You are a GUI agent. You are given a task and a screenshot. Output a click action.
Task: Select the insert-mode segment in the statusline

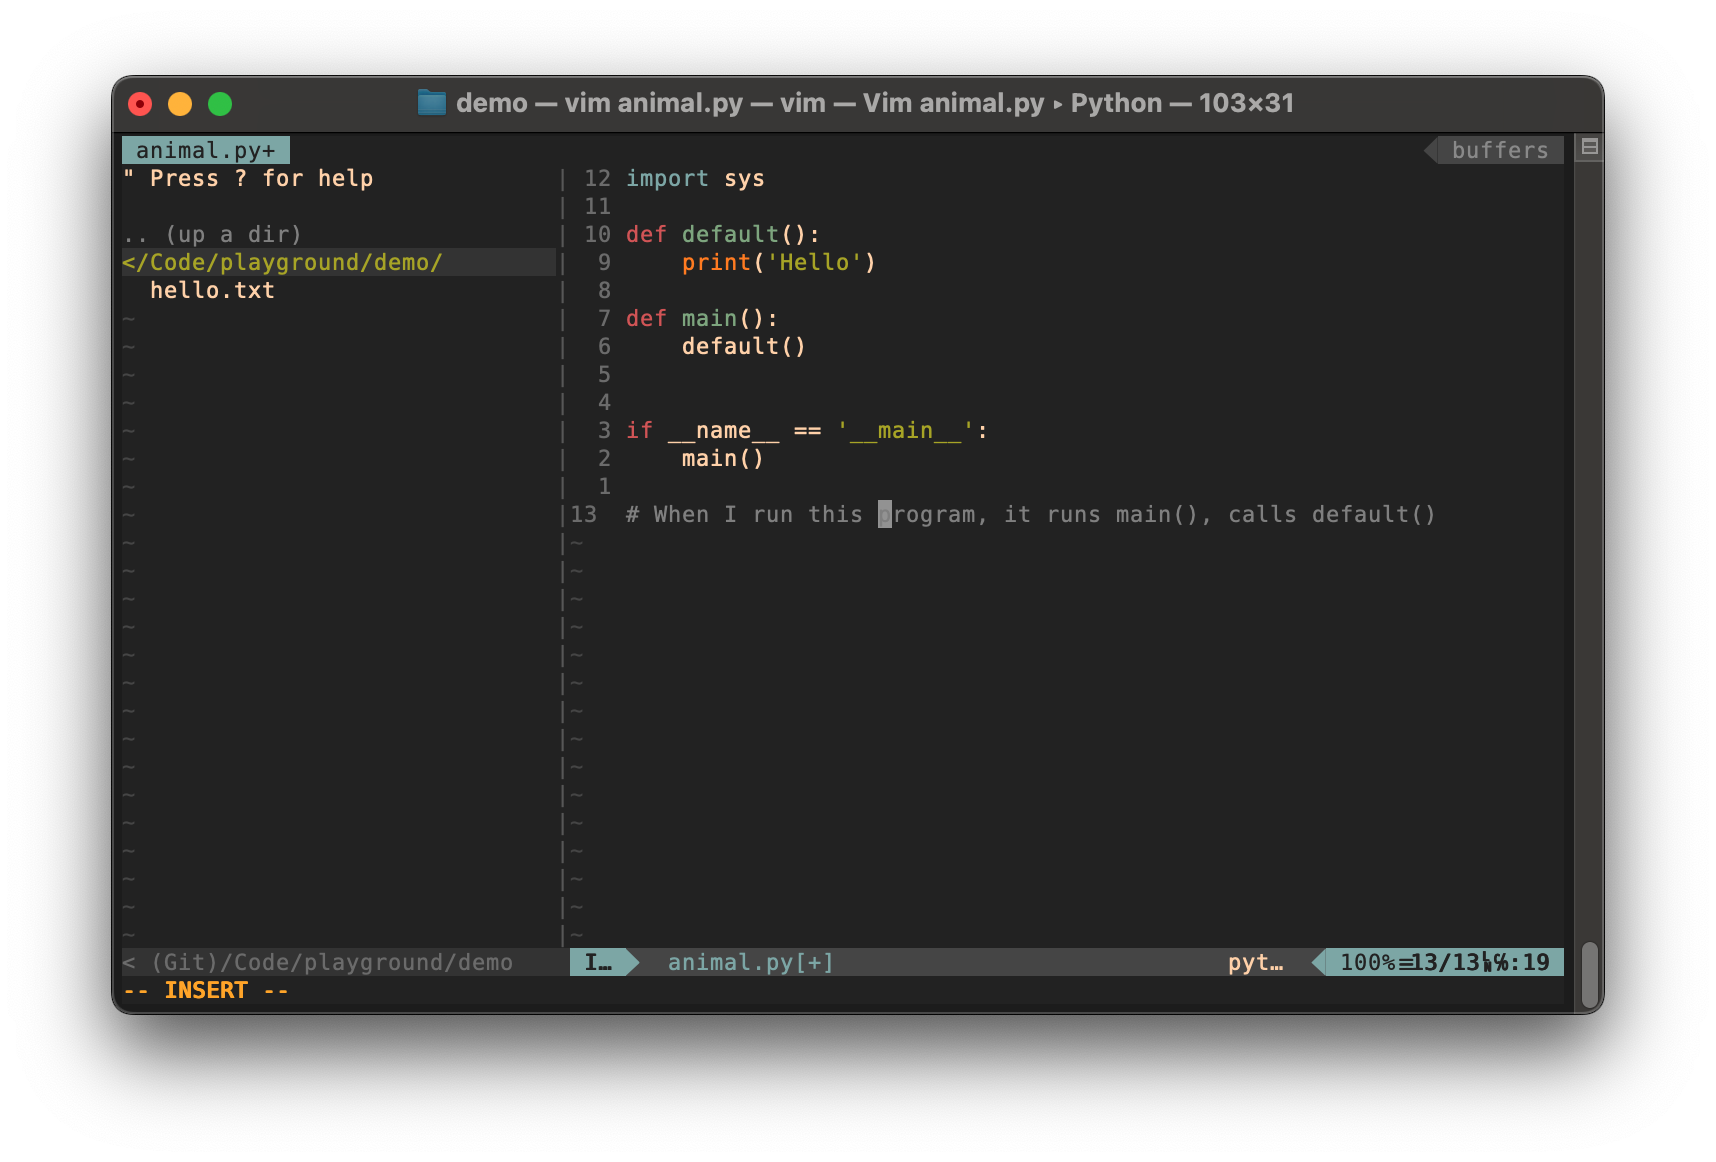pyautogui.click(x=600, y=962)
